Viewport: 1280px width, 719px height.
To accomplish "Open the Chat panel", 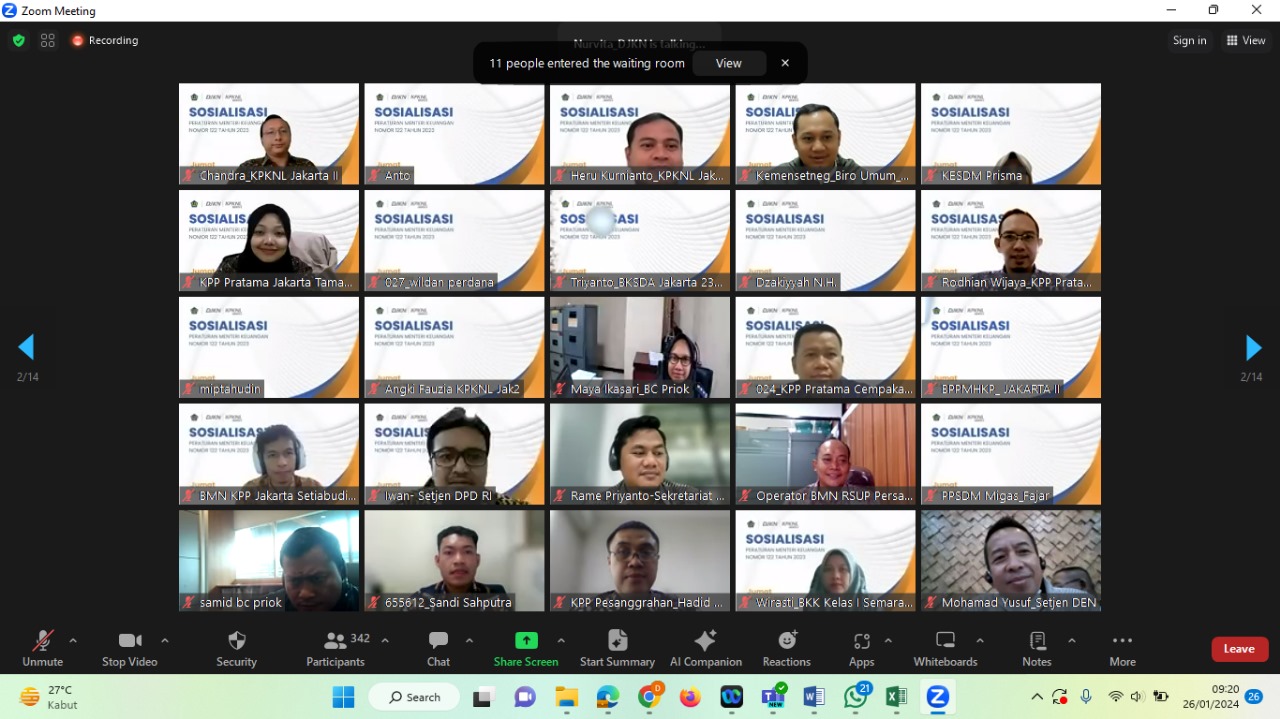I will [438, 648].
